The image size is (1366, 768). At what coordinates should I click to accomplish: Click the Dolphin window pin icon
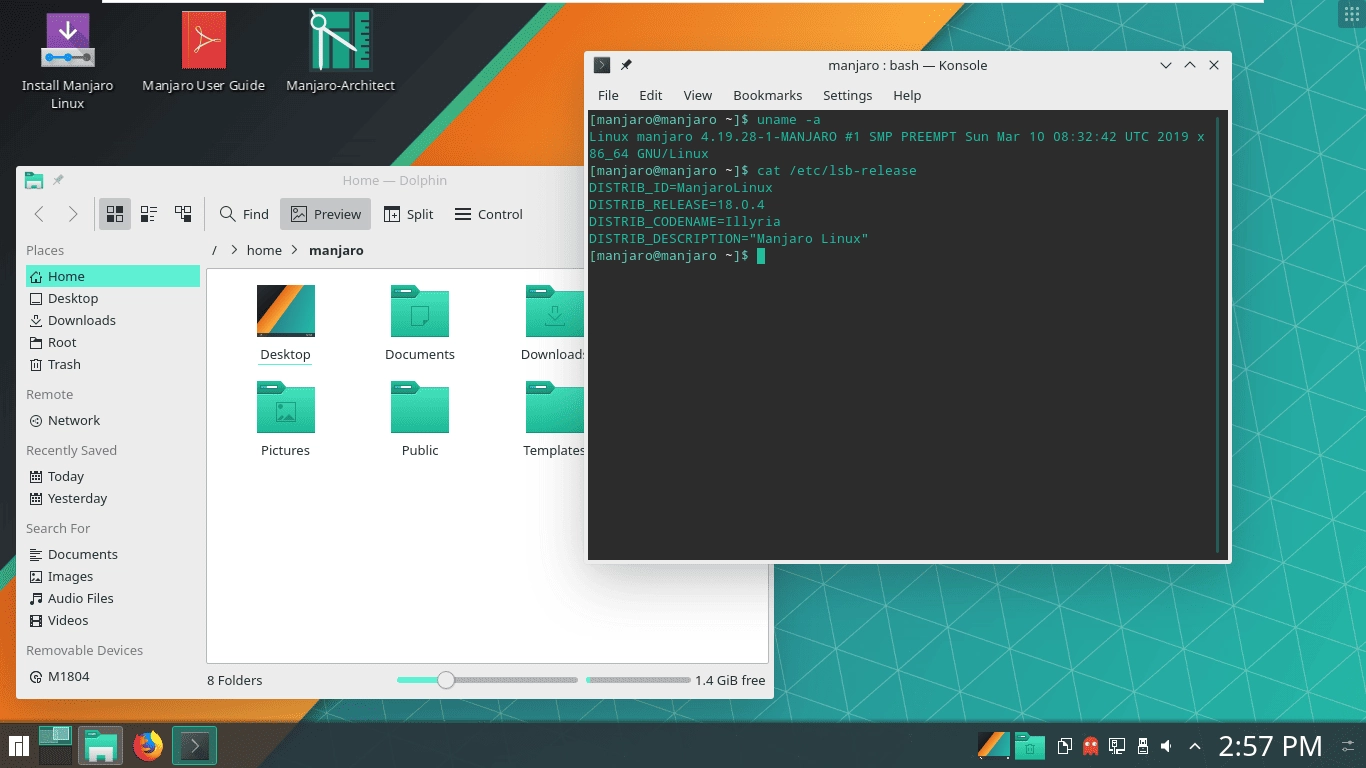pos(58,181)
